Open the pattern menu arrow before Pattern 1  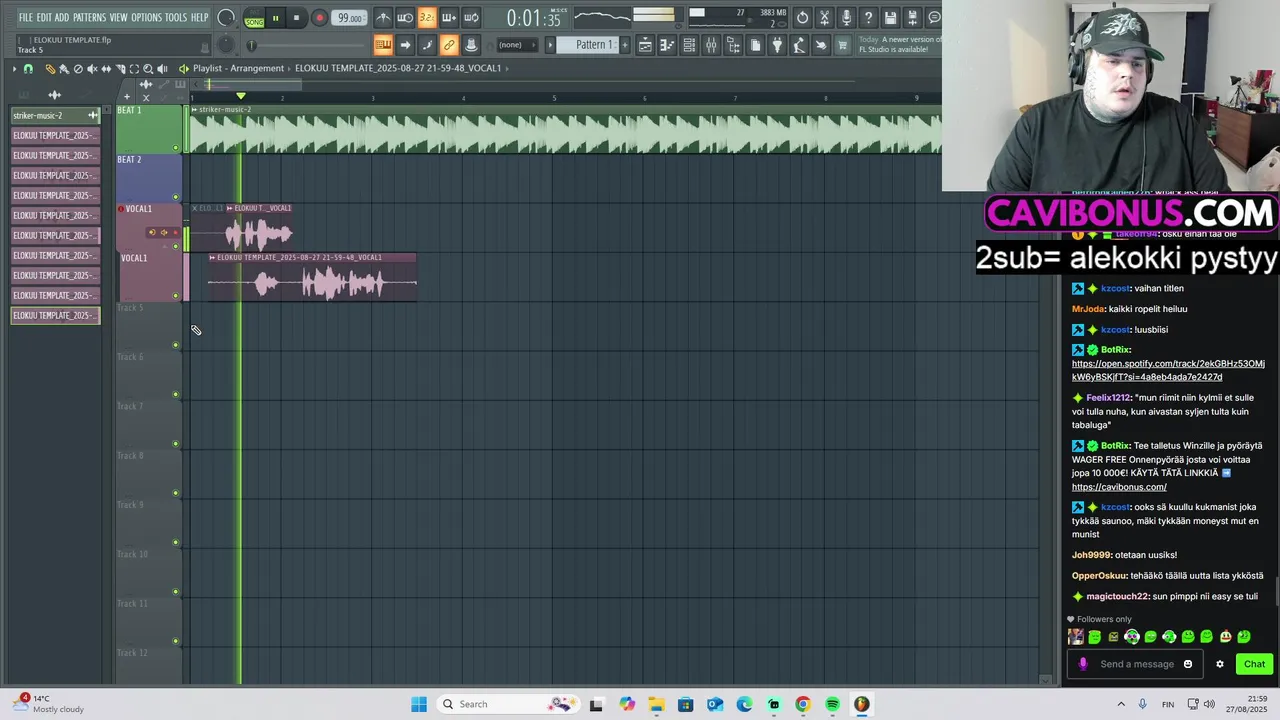(550, 45)
